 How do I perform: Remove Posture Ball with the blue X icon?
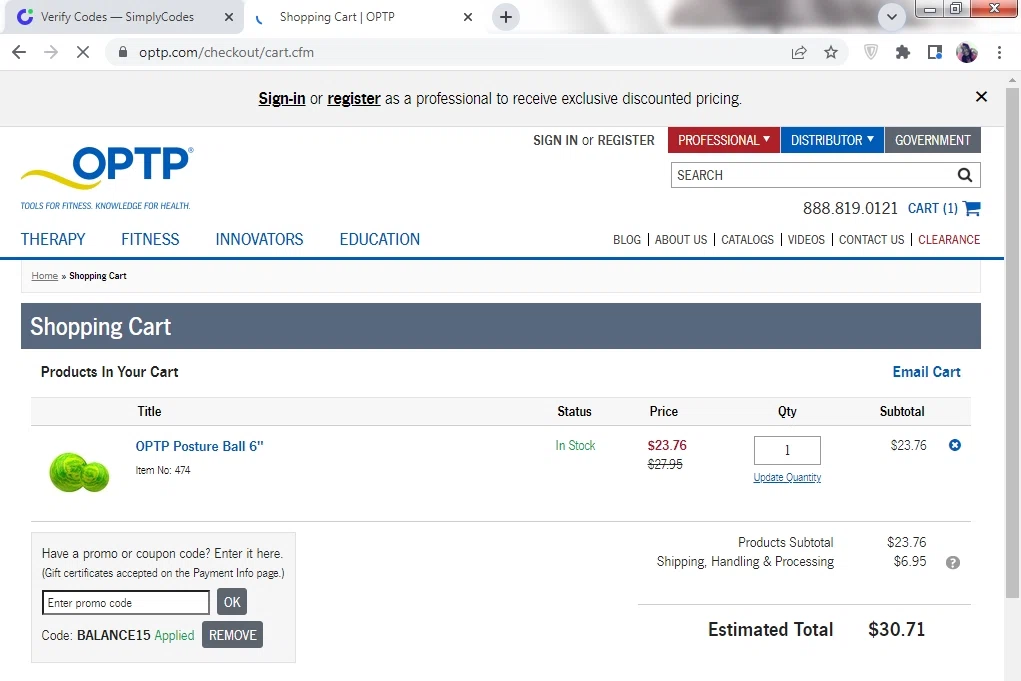tap(955, 445)
